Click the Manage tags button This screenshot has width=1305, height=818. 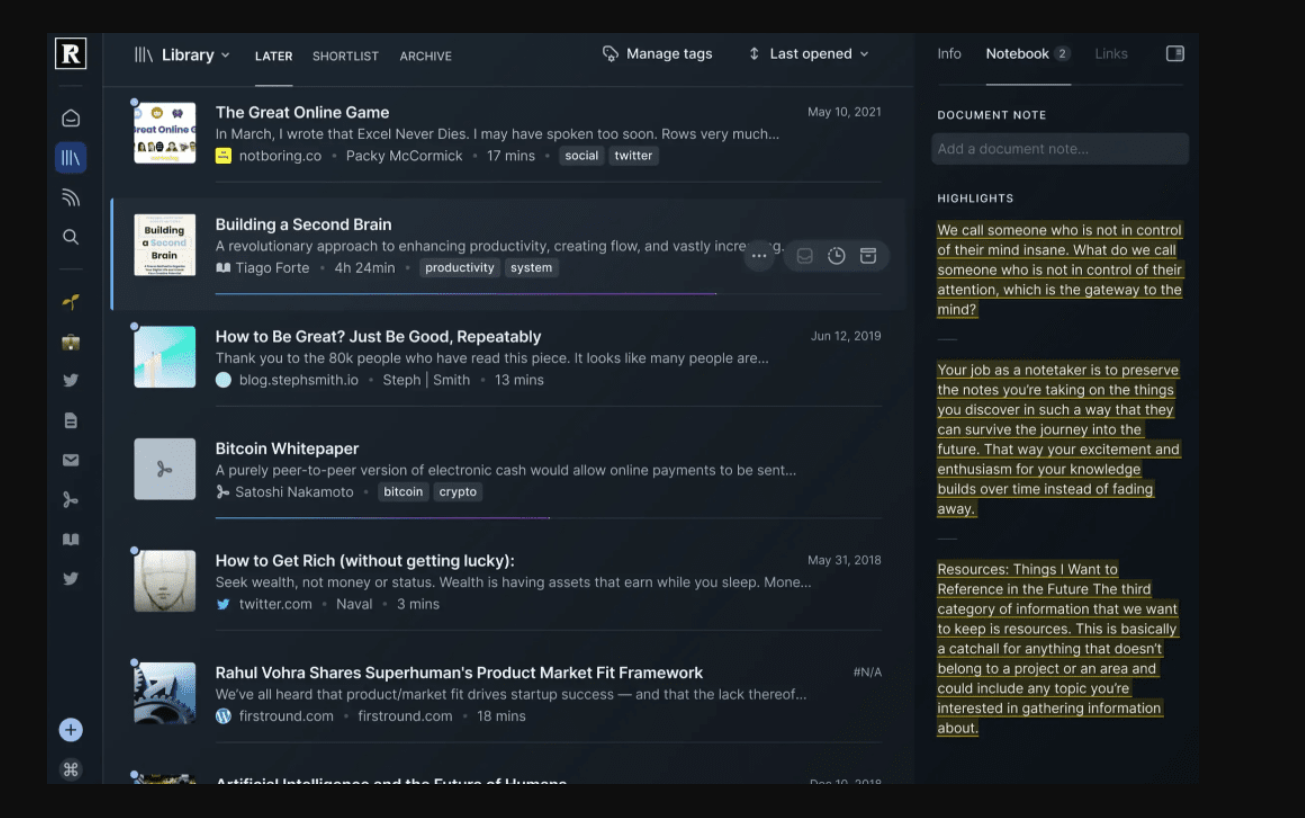click(658, 54)
